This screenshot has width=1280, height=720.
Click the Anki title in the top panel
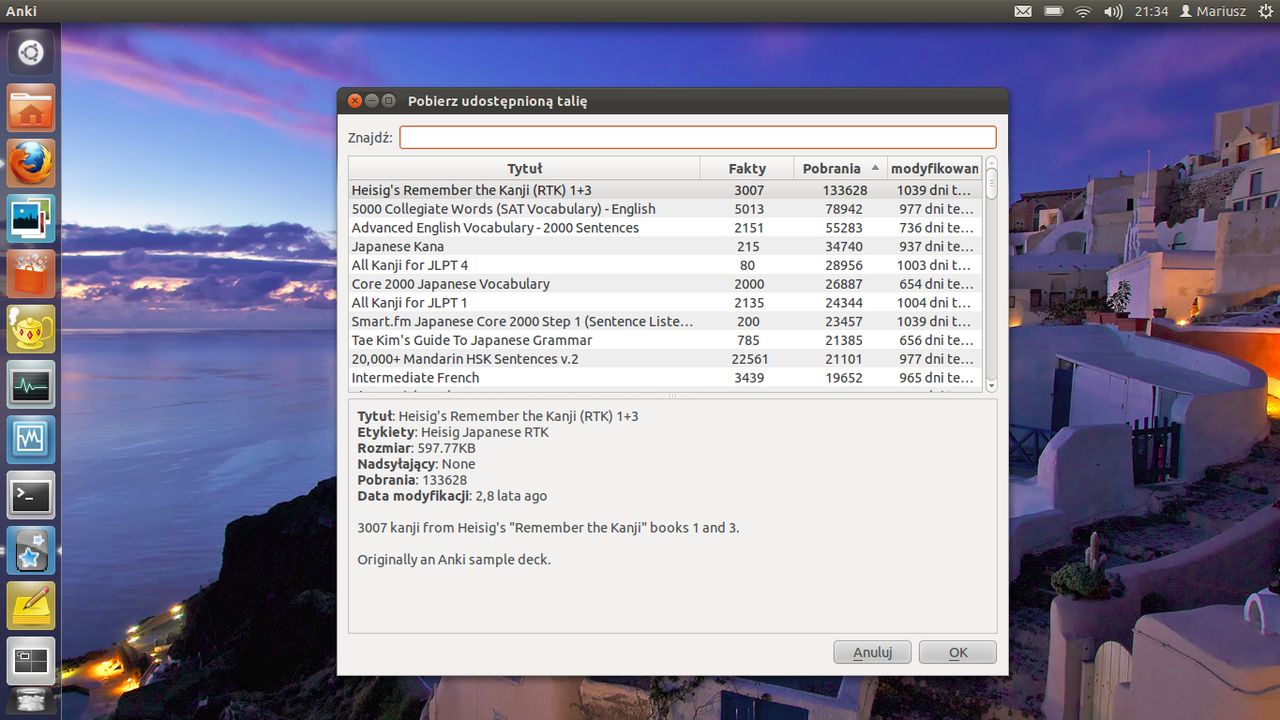pos(22,11)
